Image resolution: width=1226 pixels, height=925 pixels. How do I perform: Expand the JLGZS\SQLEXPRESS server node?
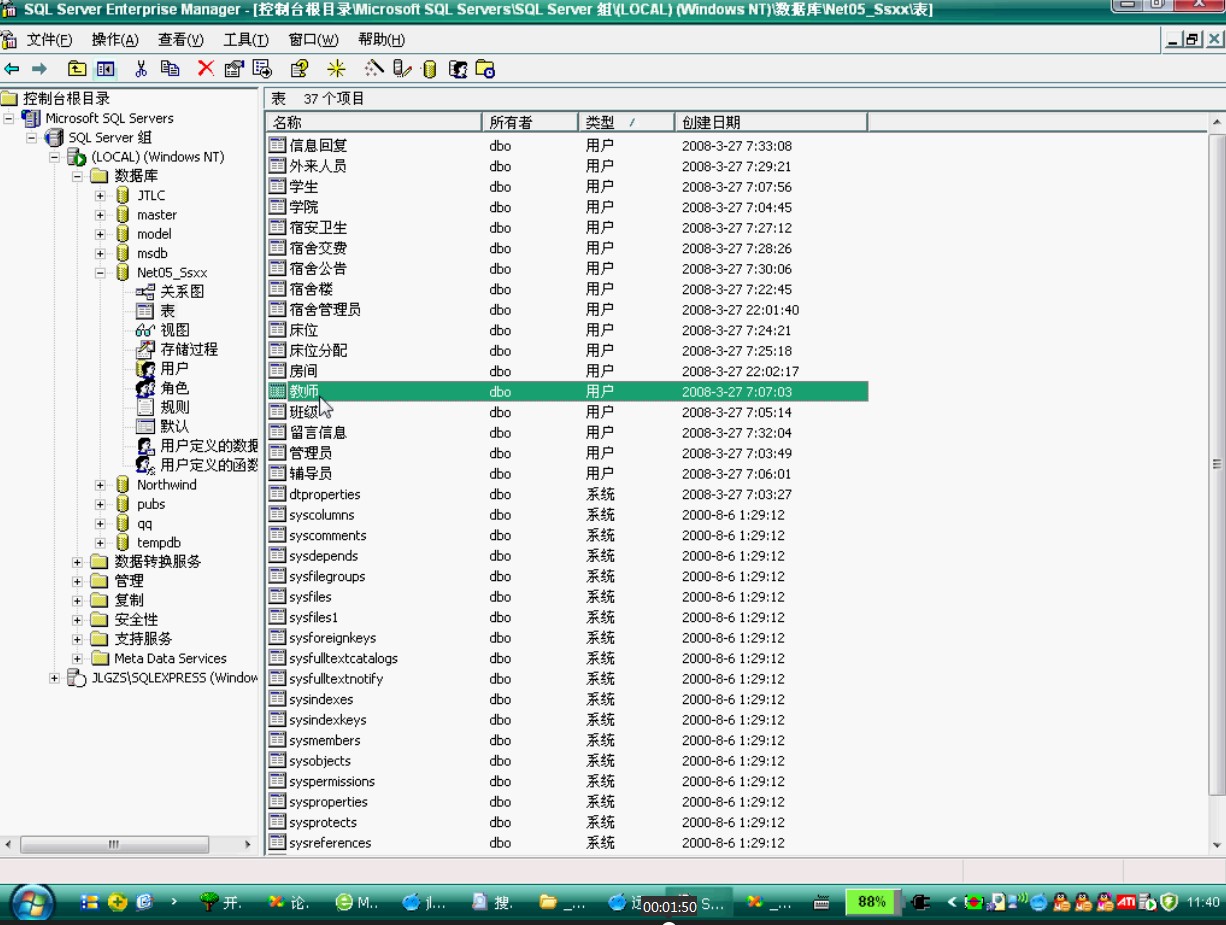(x=54, y=678)
